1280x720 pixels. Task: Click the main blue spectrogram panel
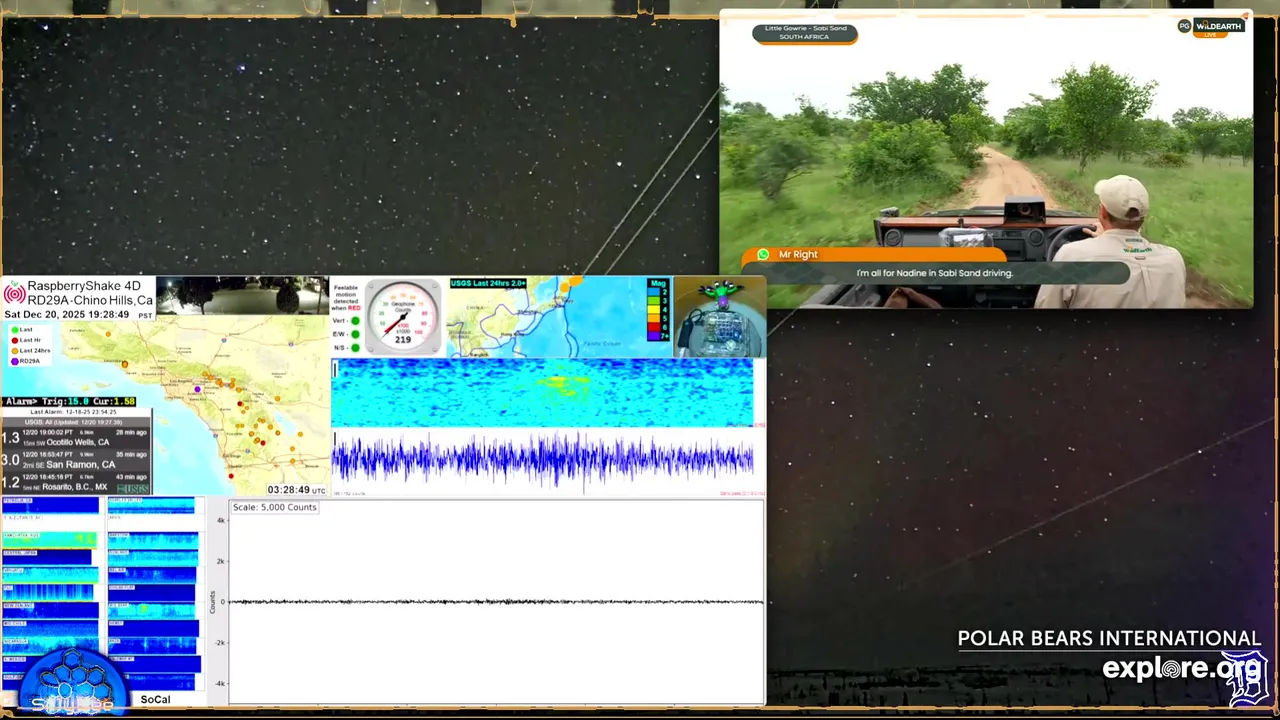tap(543, 393)
